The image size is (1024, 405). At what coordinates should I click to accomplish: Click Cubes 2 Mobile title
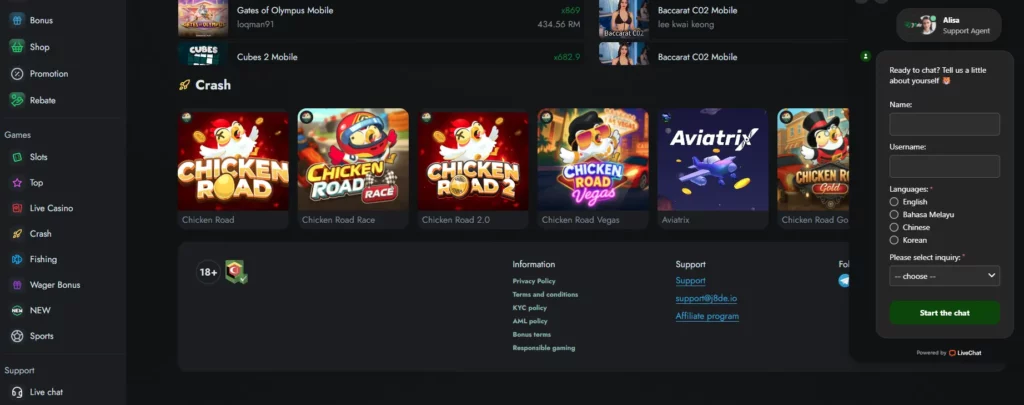(x=267, y=57)
